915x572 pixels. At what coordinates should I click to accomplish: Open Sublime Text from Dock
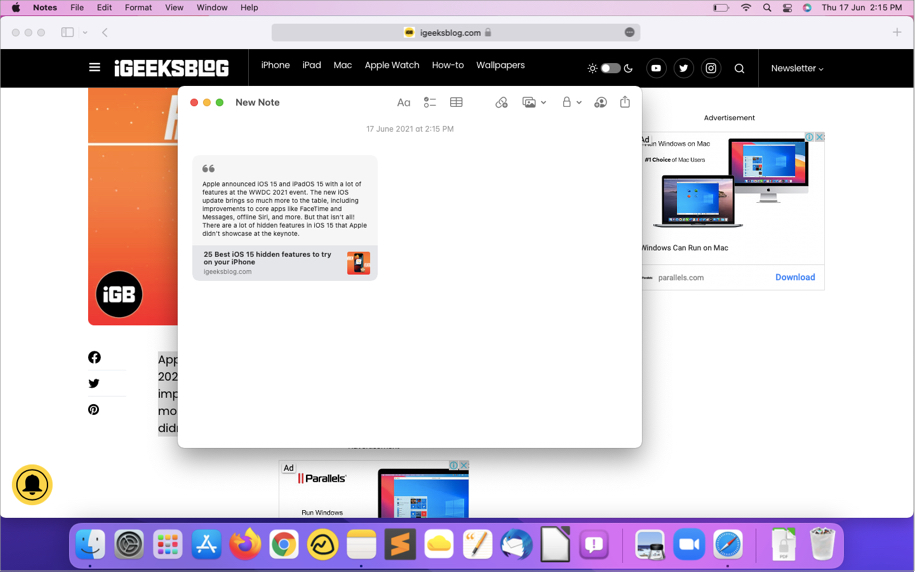click(400, 545)
